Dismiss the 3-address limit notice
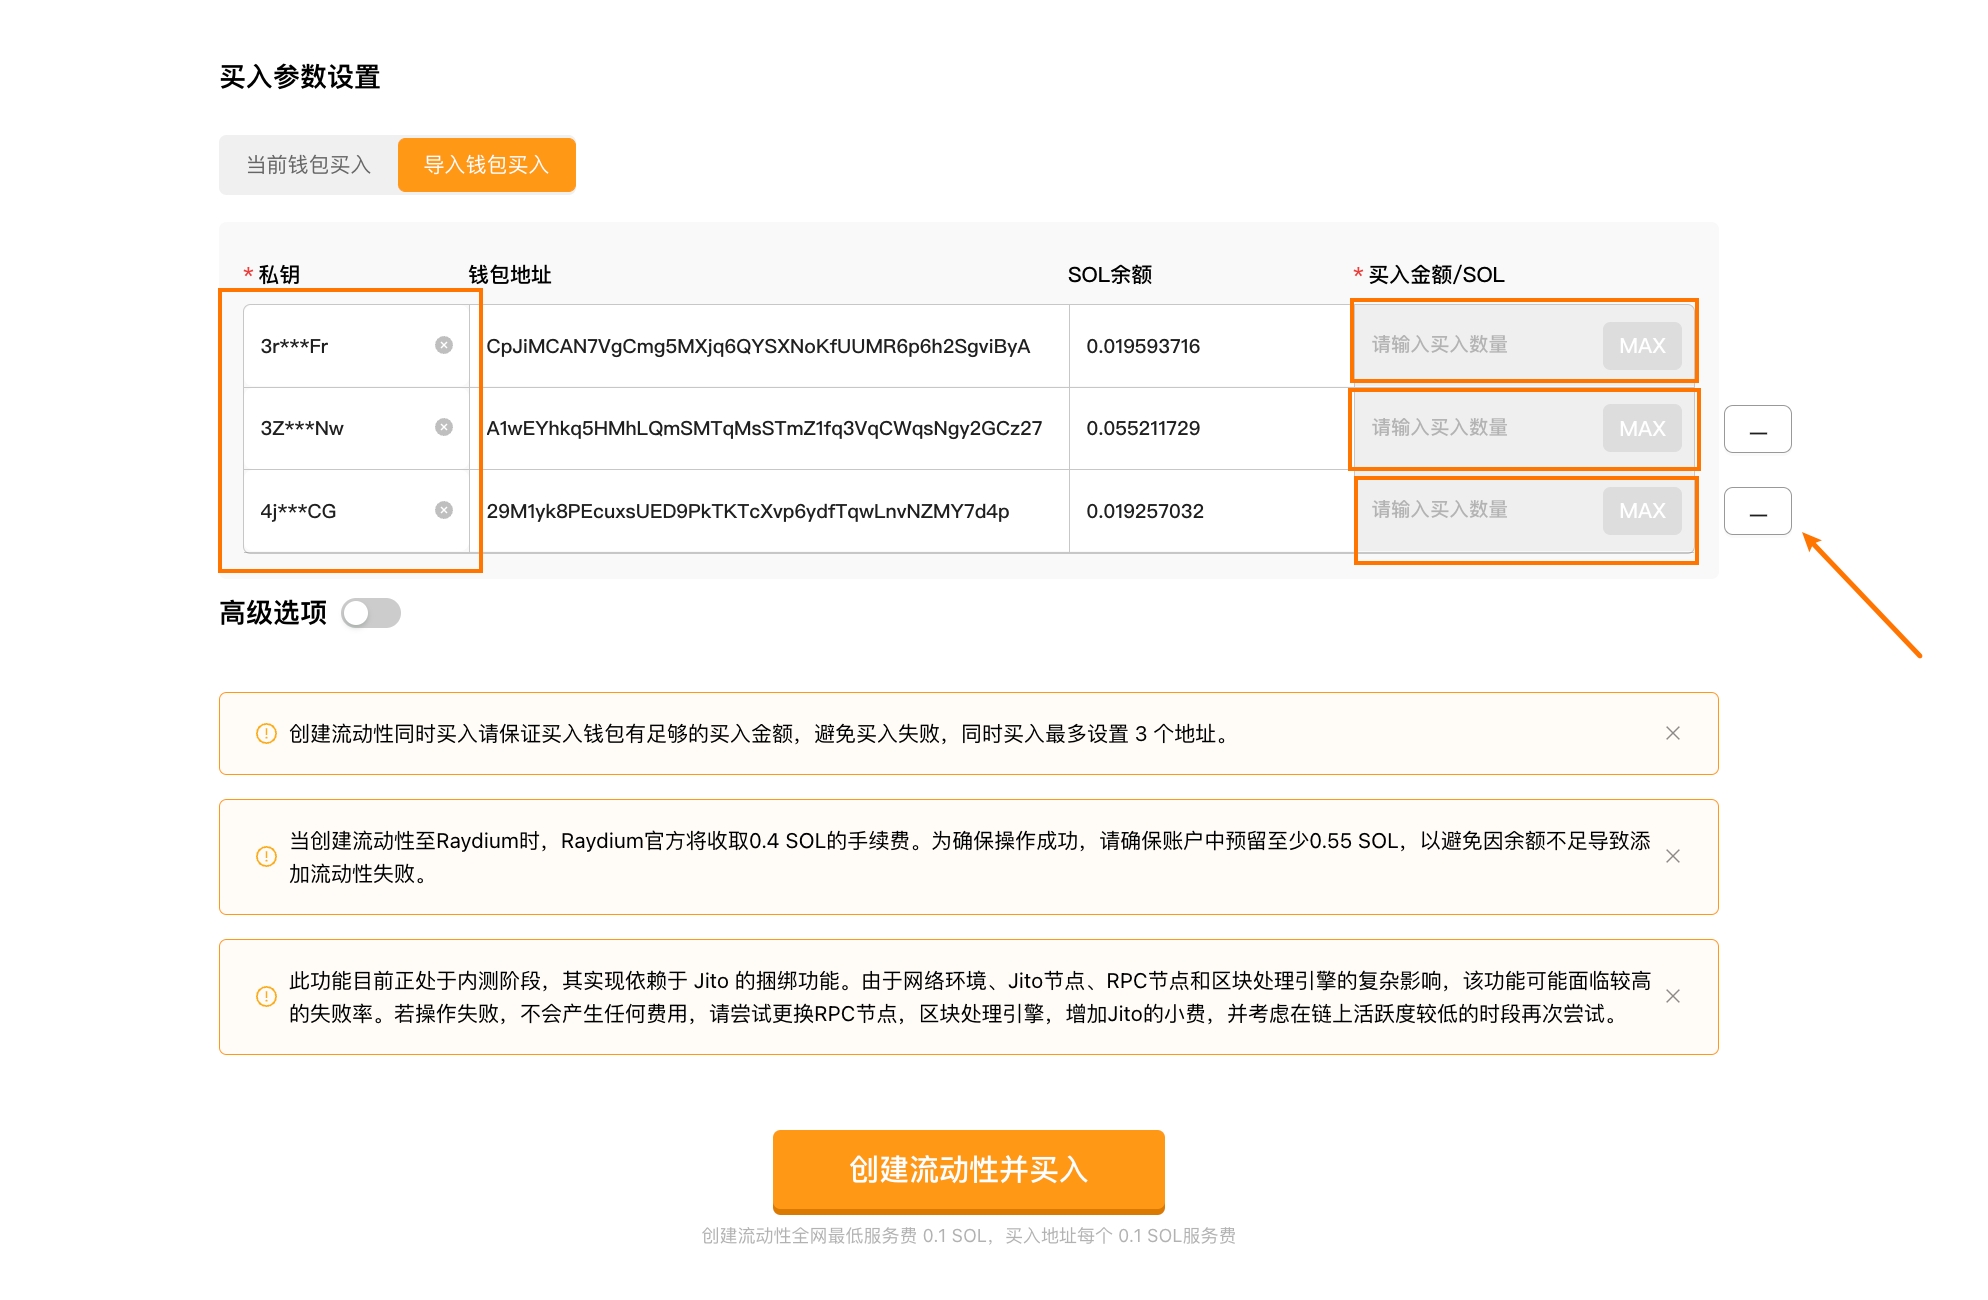This screenshot has height=1300, width=1988. coord(1672,733)
